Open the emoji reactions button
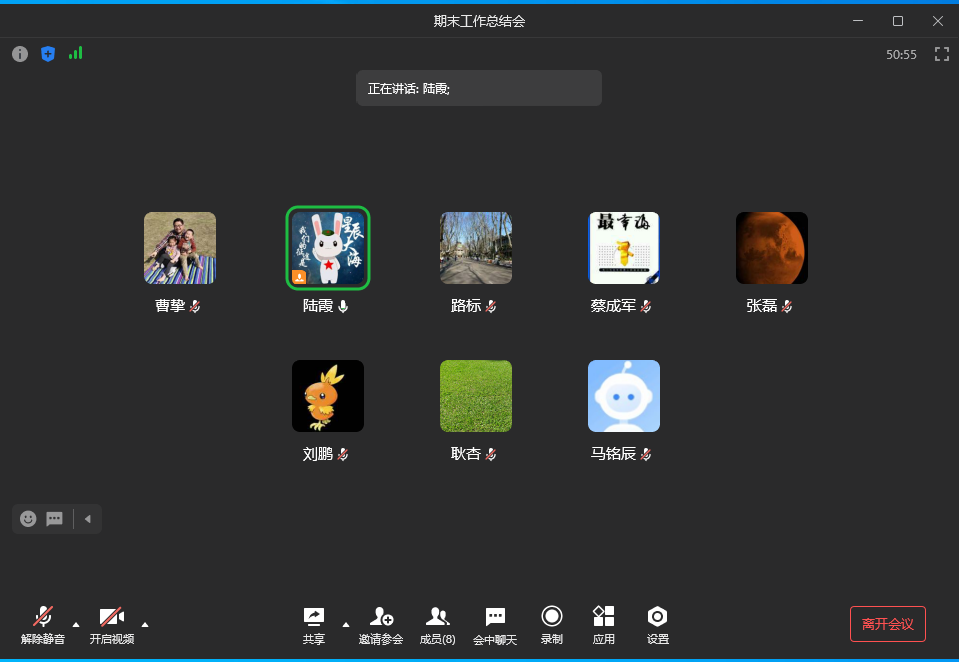 [x=28, y=519]
